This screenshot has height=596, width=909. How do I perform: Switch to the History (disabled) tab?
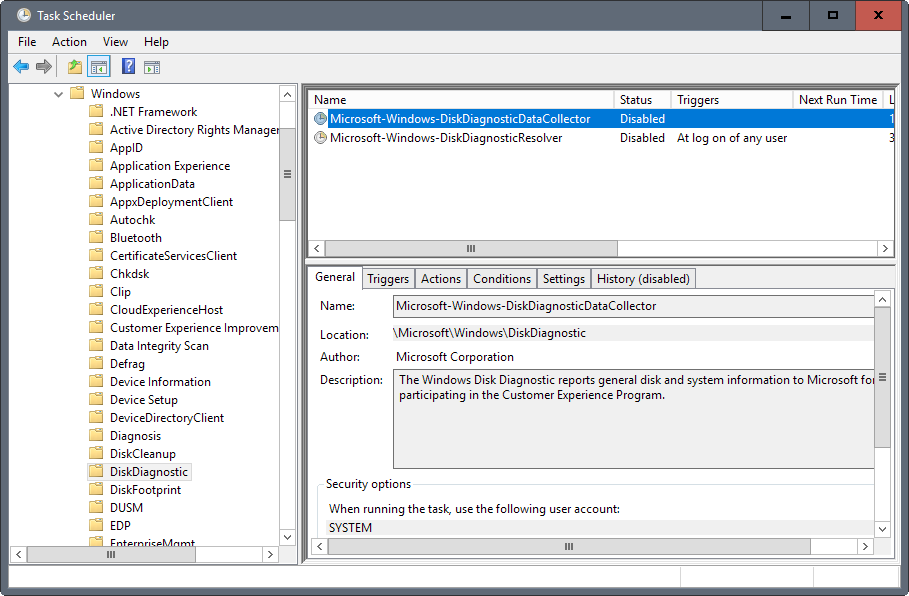pyautogui.click(x=643, y=279)
